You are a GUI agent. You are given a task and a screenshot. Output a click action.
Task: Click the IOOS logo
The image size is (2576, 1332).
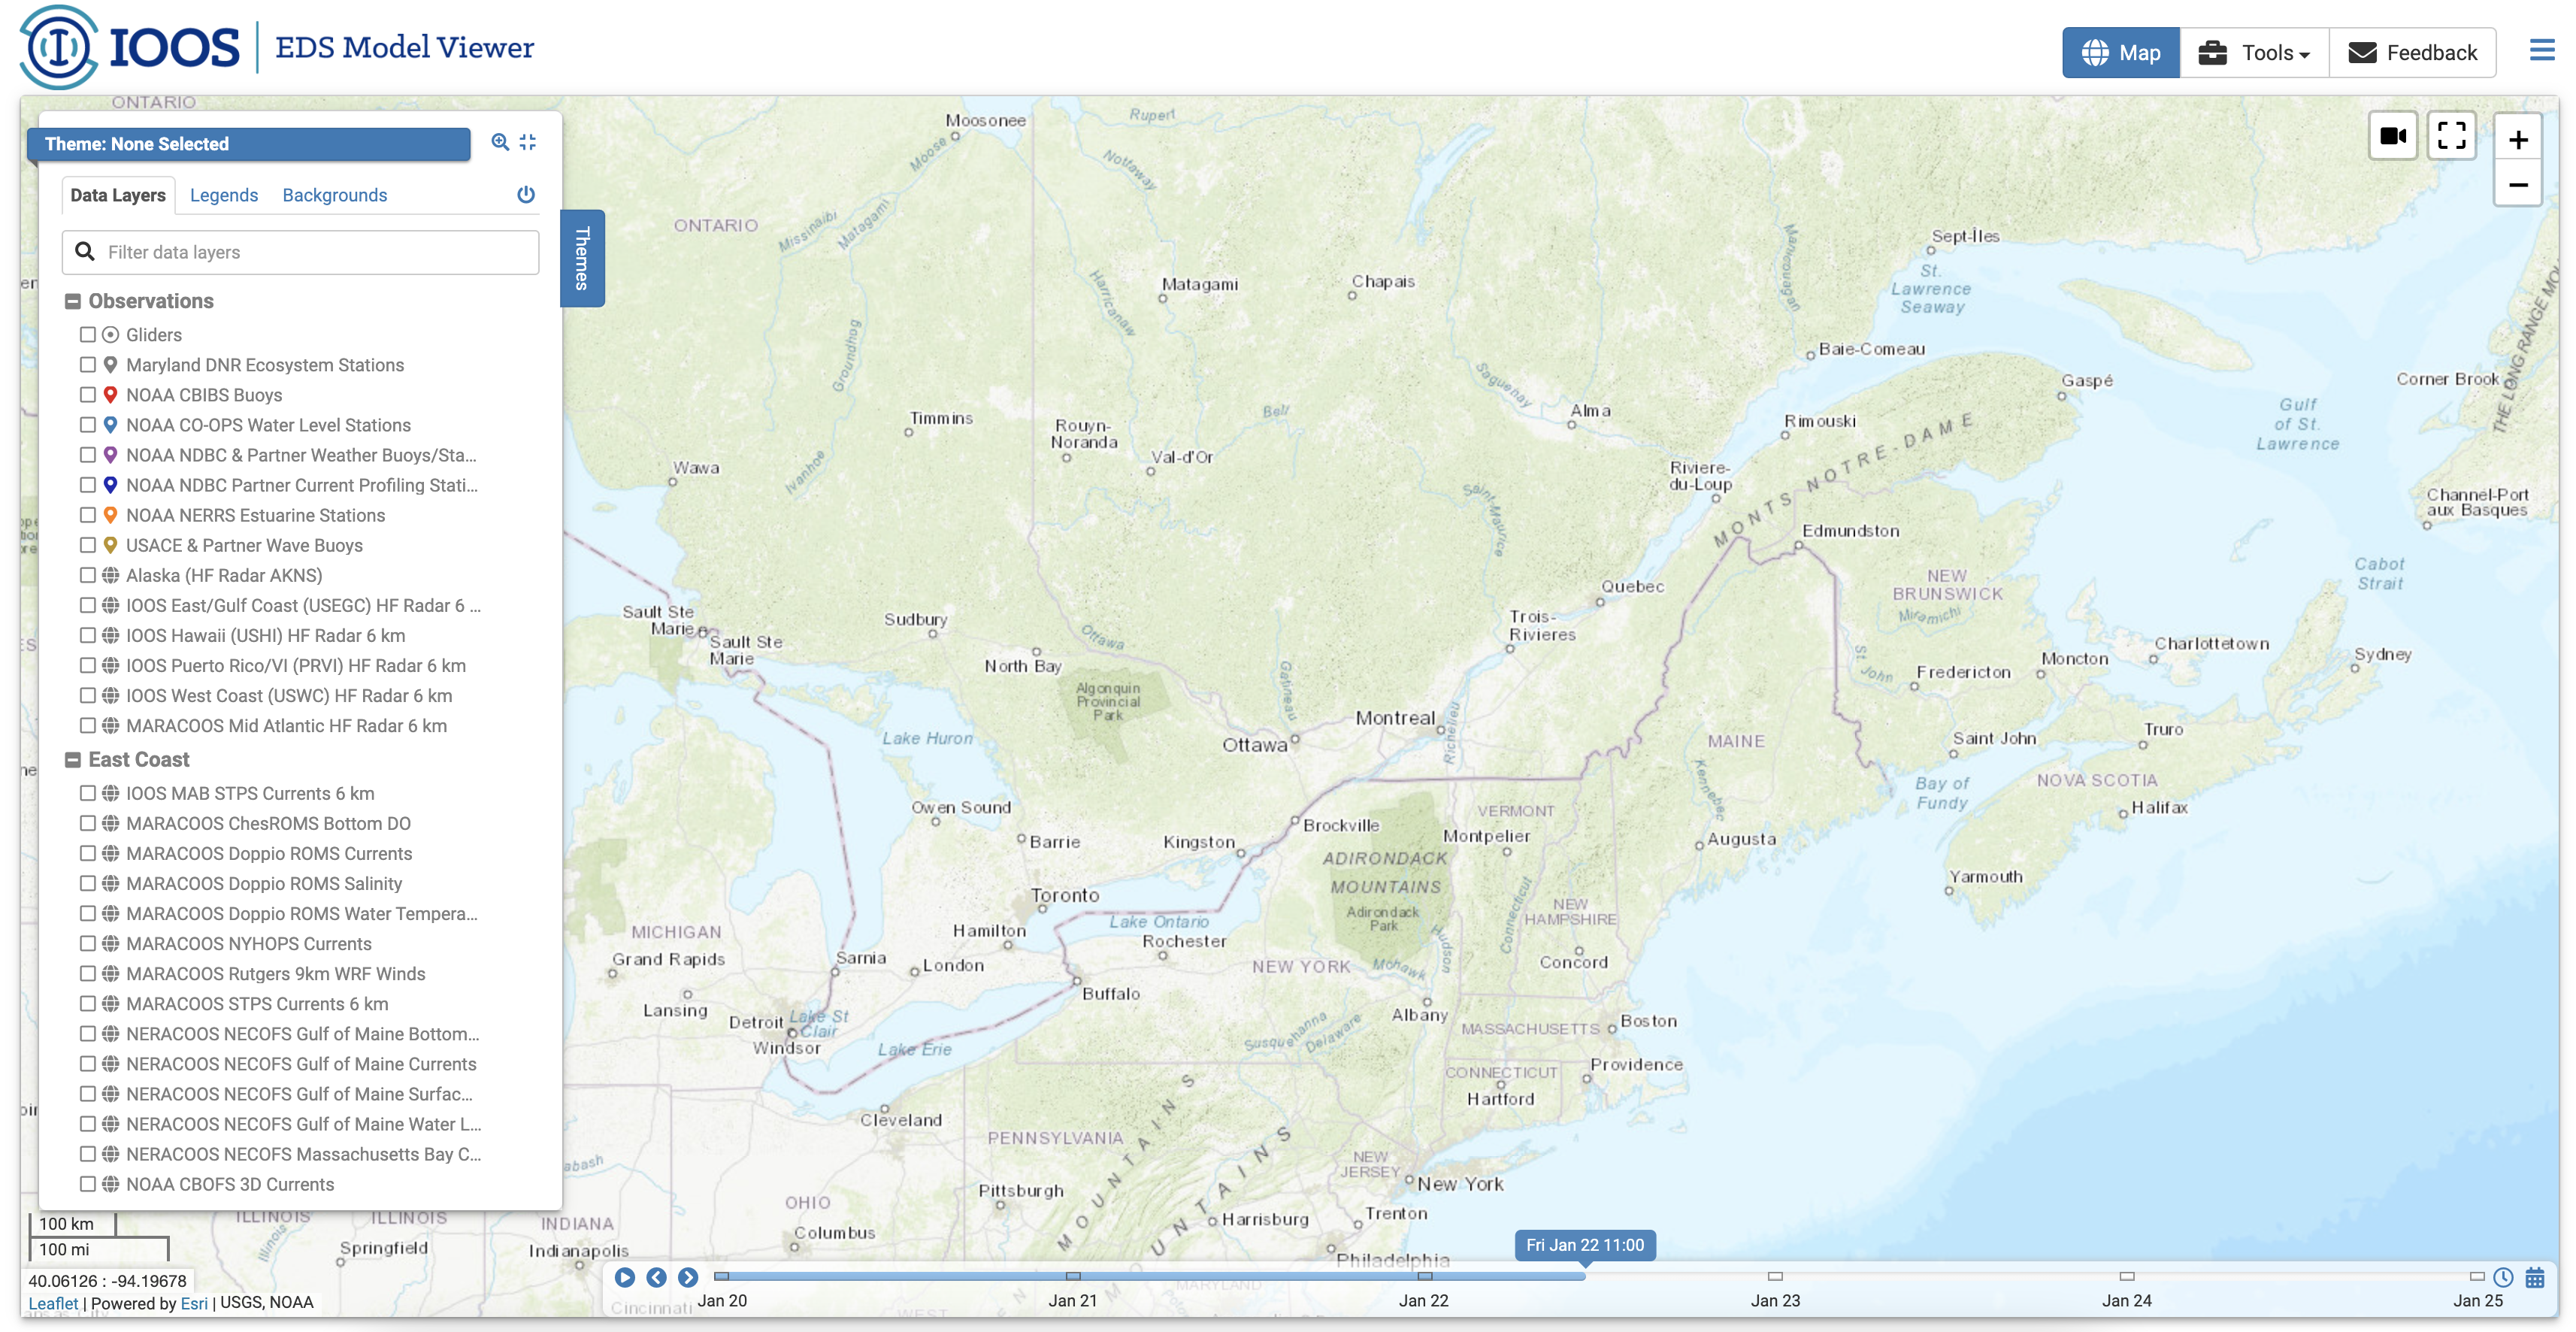pos(130,47)
